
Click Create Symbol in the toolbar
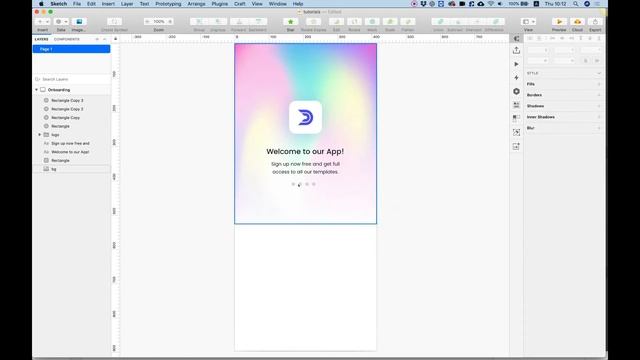114,22
